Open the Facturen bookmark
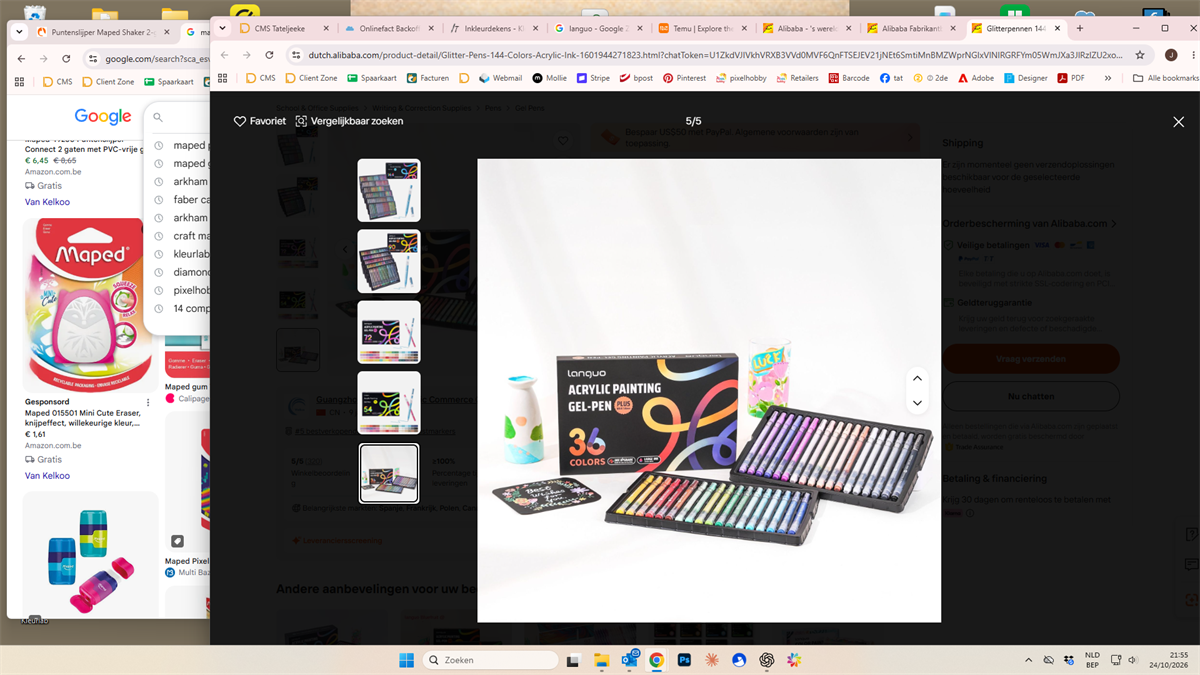The width and height of the screenshot is (1200, 675). coord(427,78)
